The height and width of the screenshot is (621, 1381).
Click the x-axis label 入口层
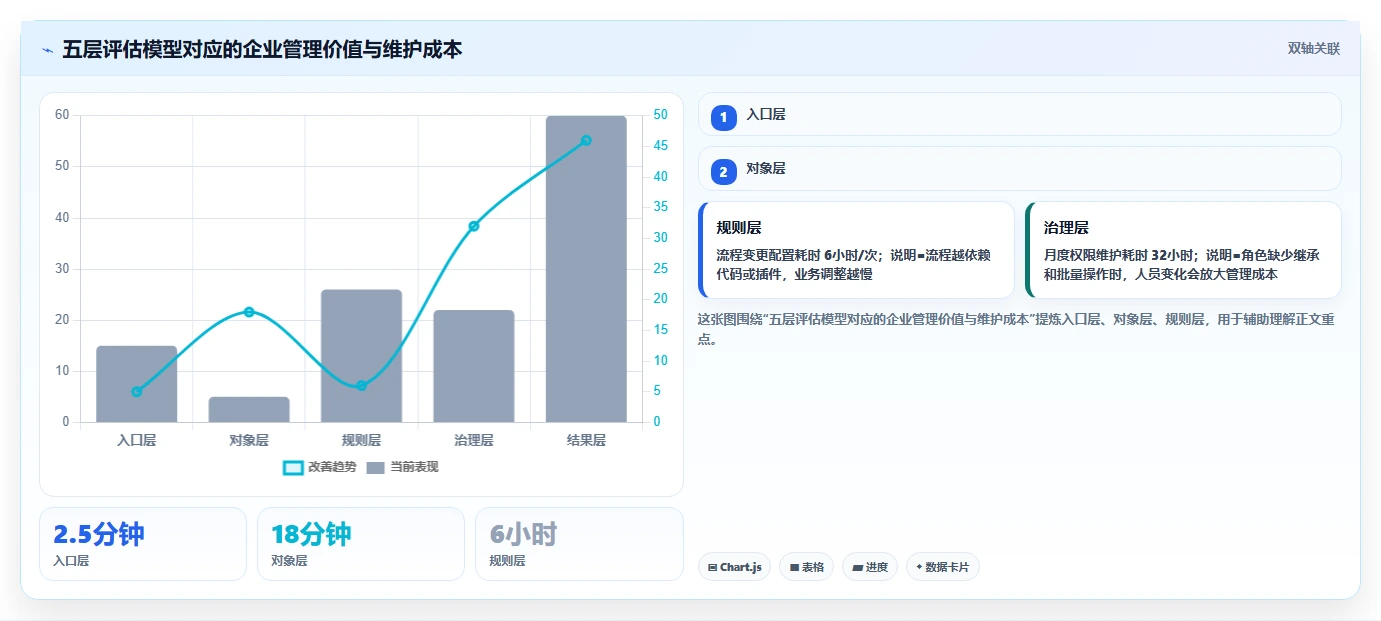[x=137, y=440]
